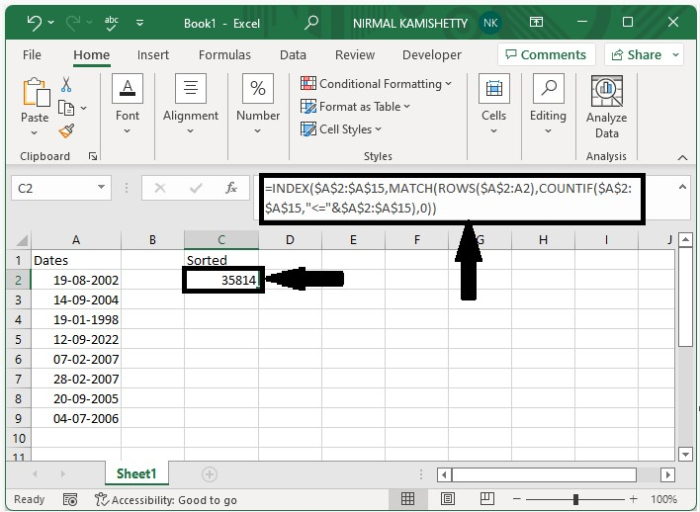This screenshot has height=512, width=700.
Task: Select cell C2 containing 35814
Action: [x=221, y=280]
